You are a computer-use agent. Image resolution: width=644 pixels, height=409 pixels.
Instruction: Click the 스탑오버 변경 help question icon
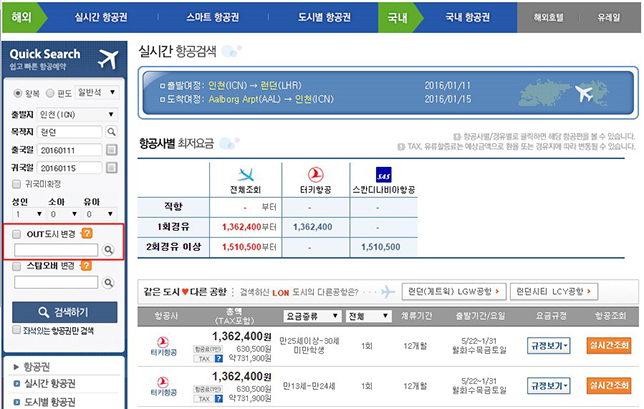pos(86,266)
